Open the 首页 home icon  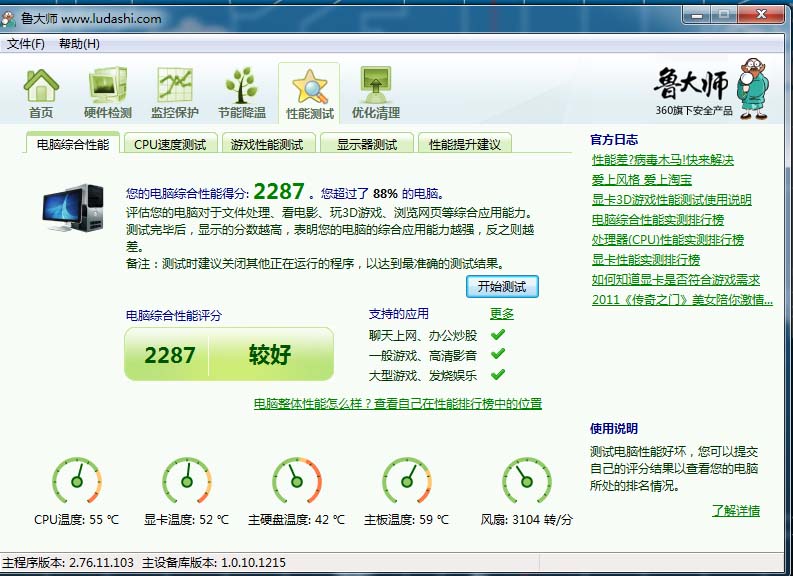click(x=41, y=94)
